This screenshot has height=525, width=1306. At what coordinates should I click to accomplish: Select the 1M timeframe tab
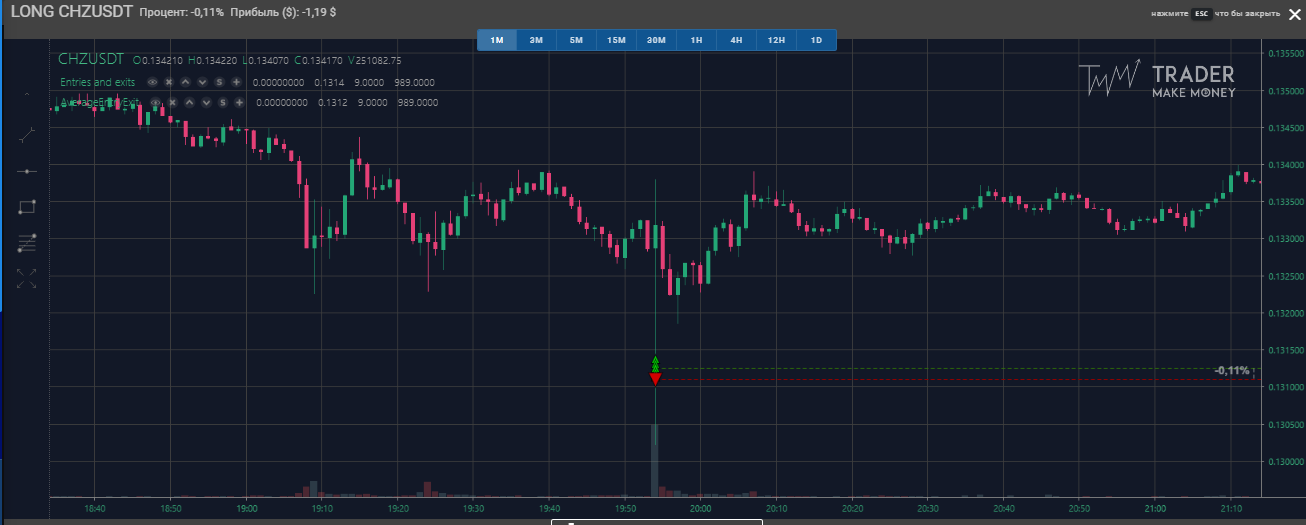[x=496, y=40]
